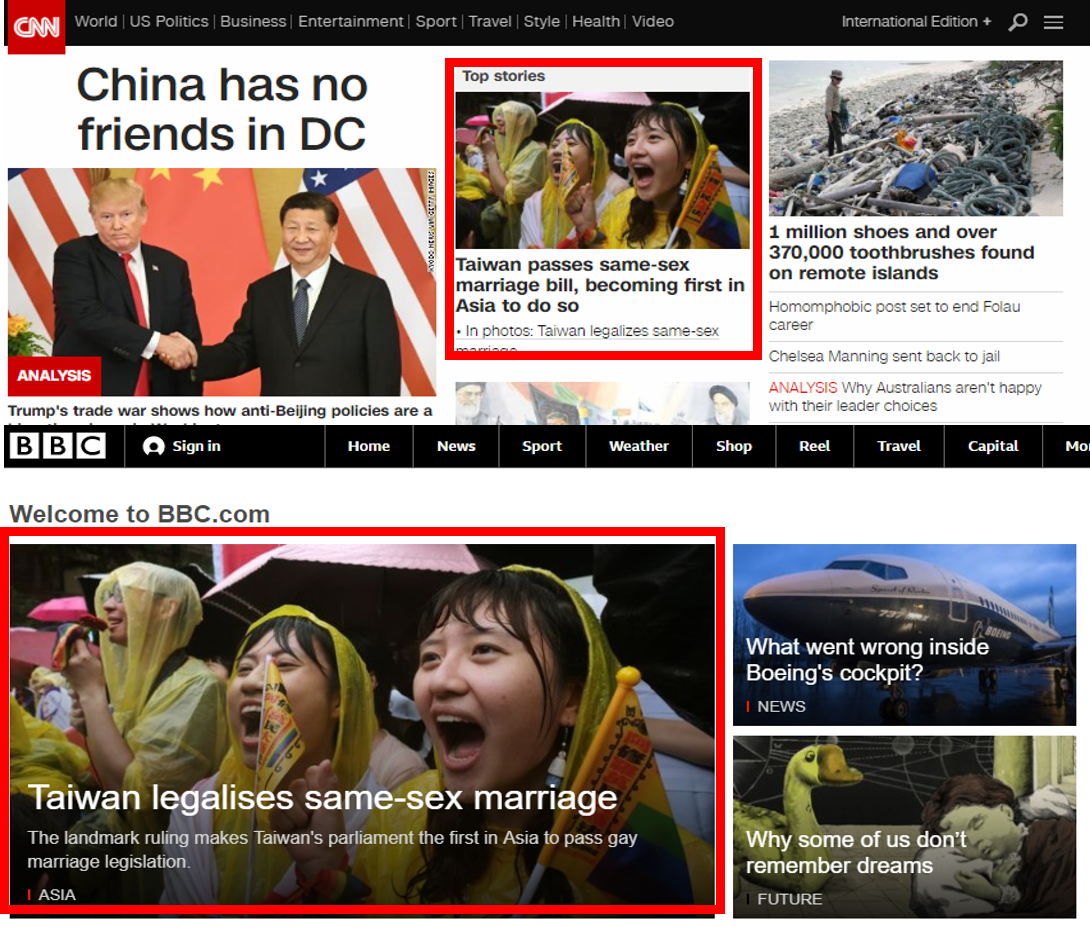Open BBC 'Taiwan legalises same-sex marriage' story
Viewport: 1090px width, 951px height.
click(x=323, y=797)
